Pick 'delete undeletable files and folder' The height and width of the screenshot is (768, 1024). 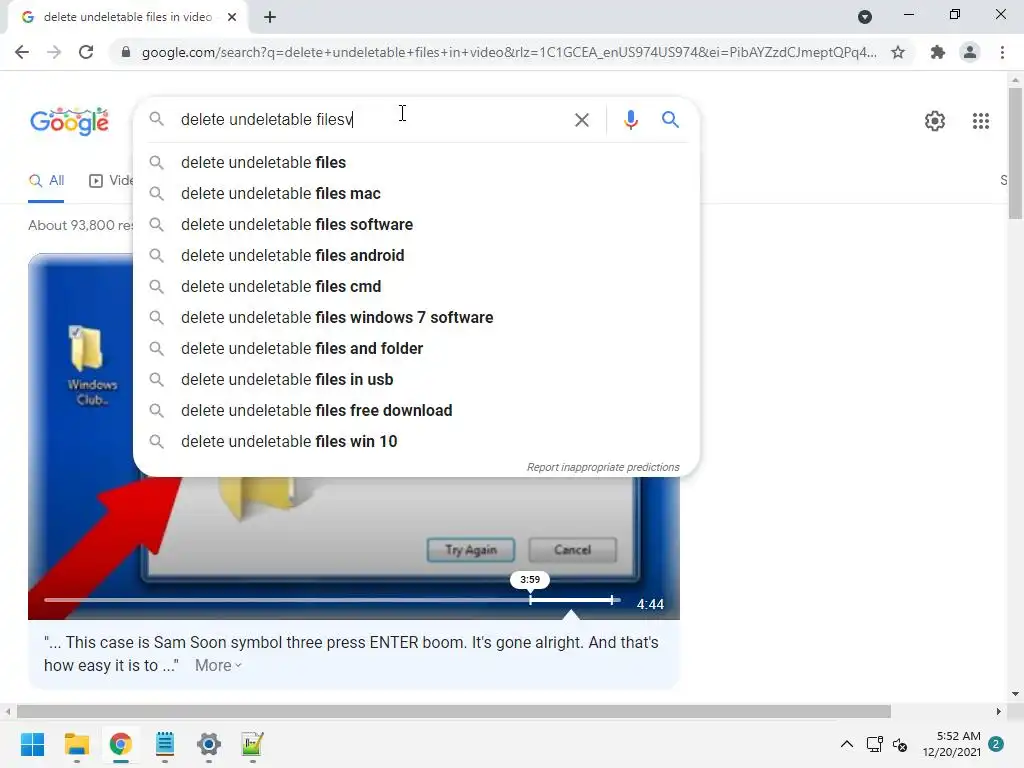416,349
